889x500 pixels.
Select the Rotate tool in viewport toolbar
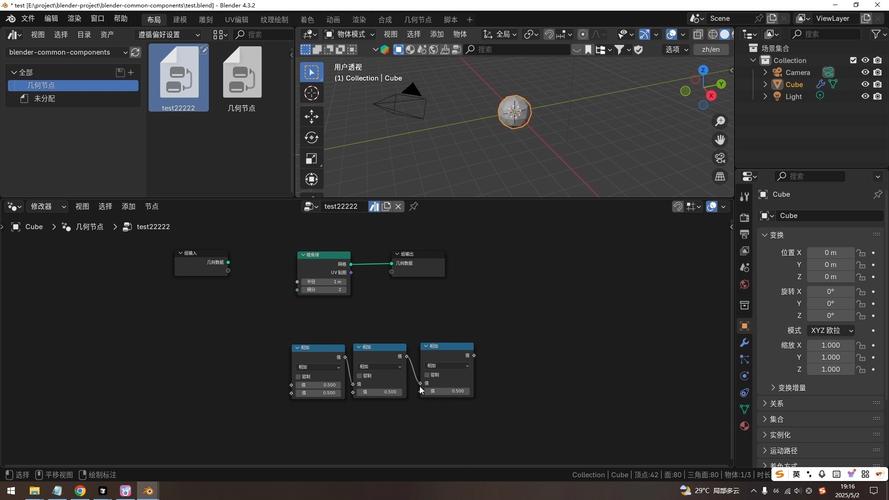click(311, 138)
